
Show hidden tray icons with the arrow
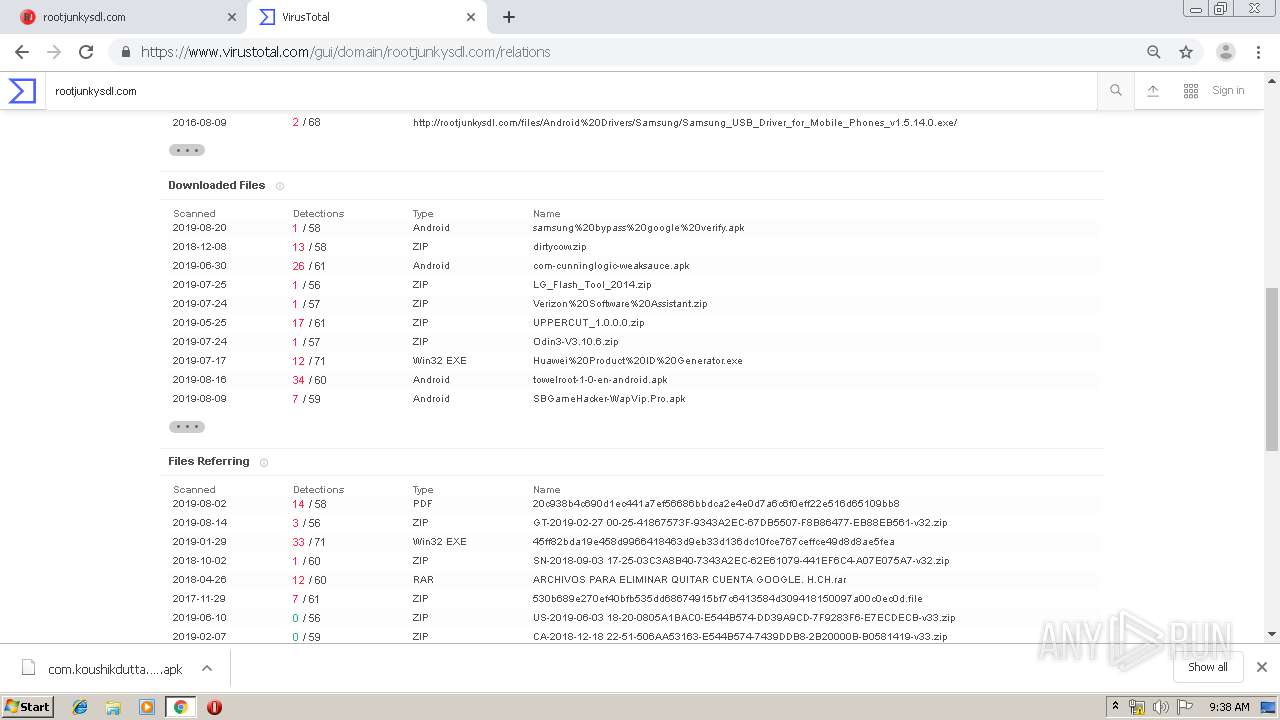tap(1115, 707)
